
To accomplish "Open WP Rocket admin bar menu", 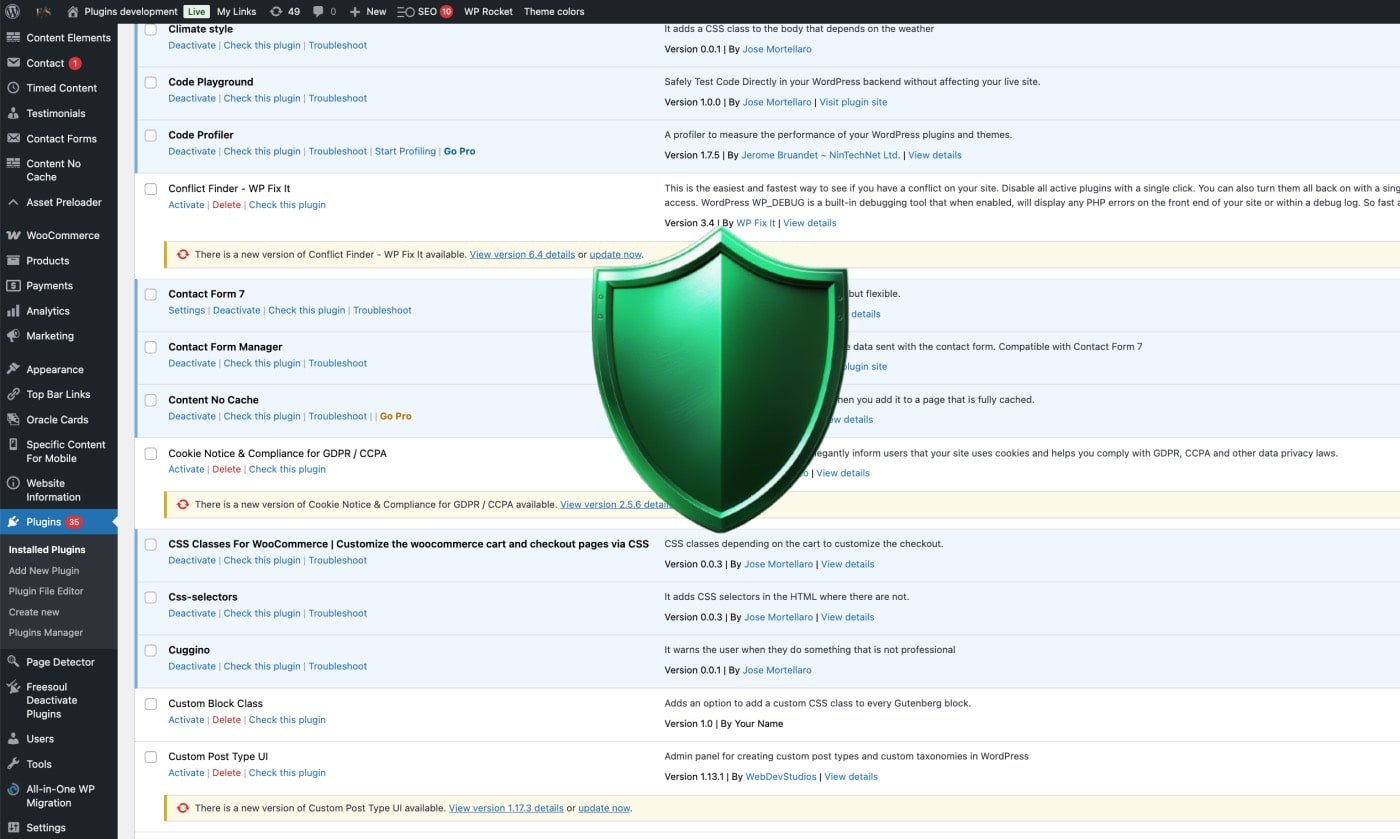I will (x=488, y=11).
